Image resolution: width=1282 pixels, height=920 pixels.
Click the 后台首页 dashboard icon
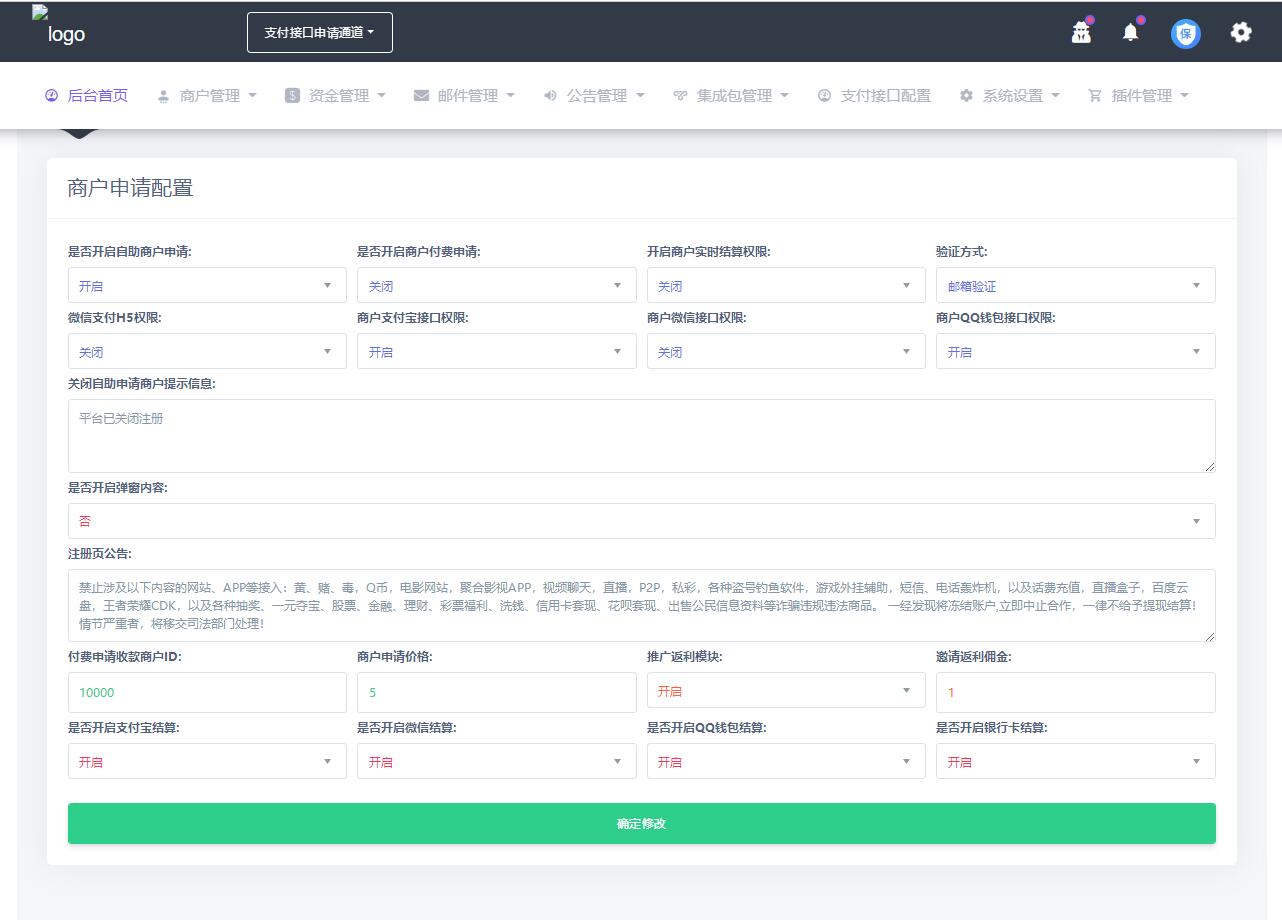52,96
